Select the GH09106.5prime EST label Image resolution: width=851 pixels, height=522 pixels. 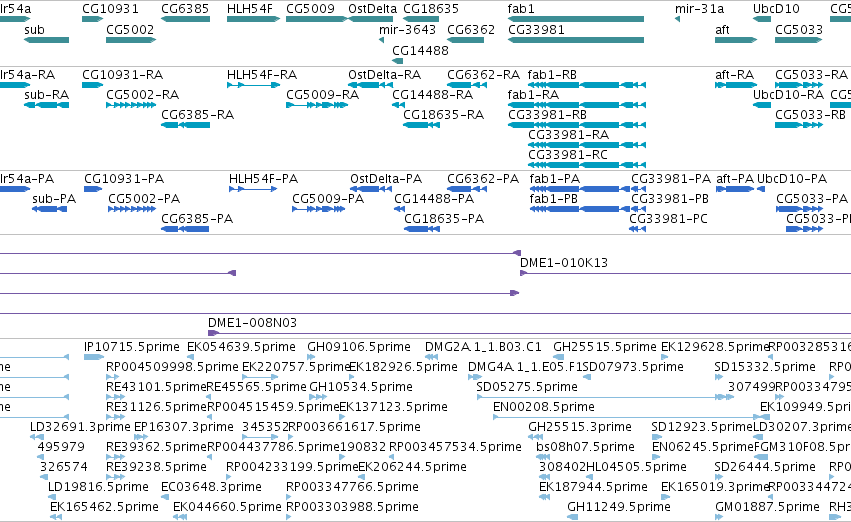coord(359,347)
